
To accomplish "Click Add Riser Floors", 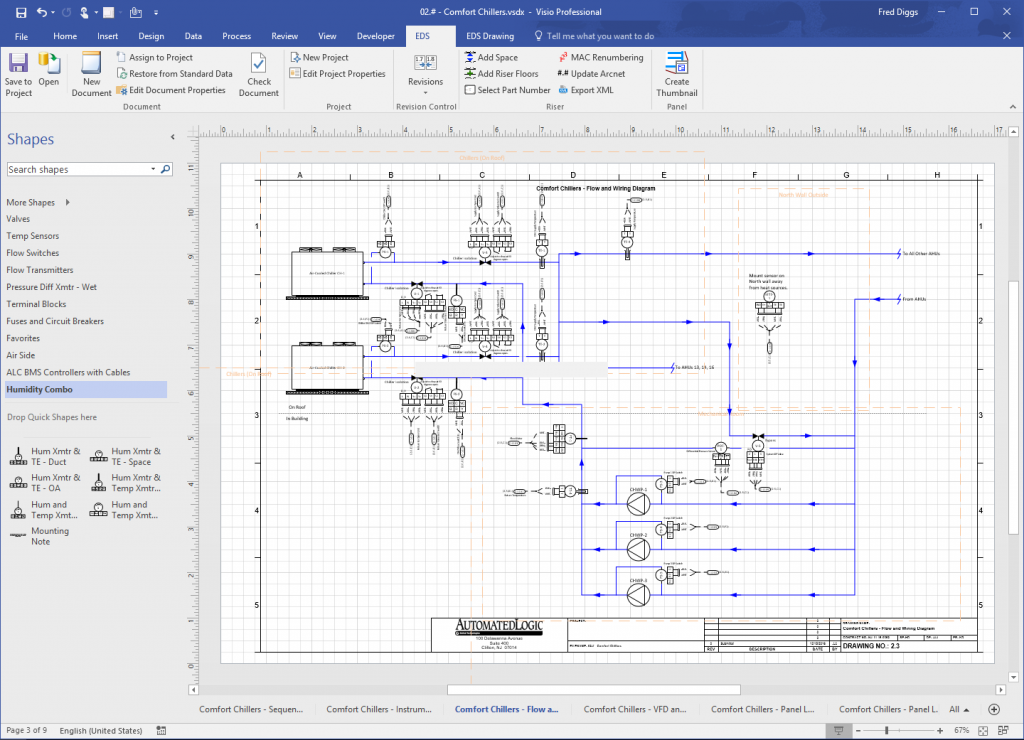I will pos(502,74).
